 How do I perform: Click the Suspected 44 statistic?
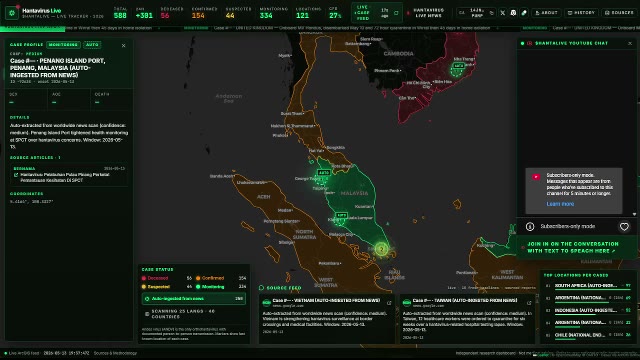pyautogui.click(x=238, y=13)
